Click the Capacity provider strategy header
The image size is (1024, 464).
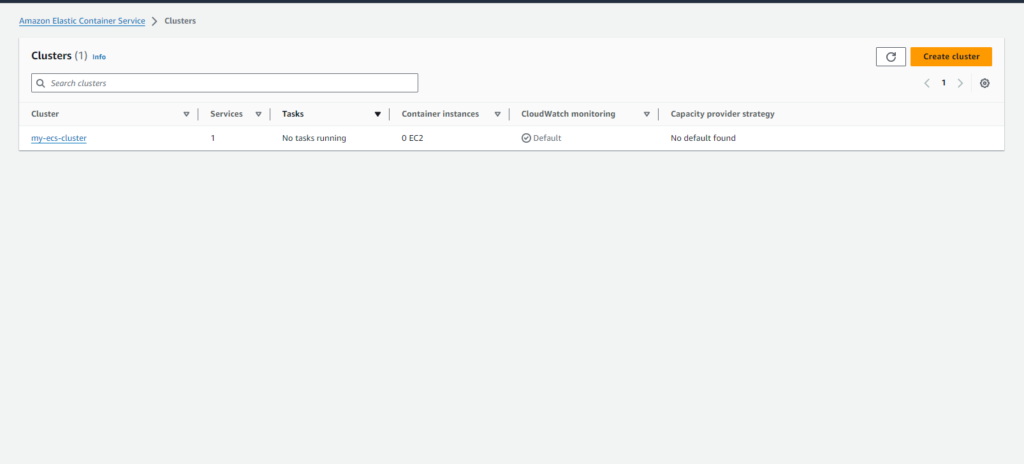(722, 114)
